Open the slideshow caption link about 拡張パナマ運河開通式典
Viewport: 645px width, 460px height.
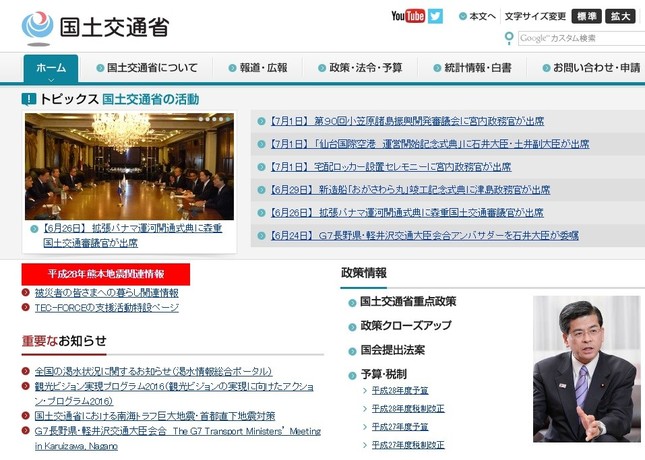(x=132, y=235)
